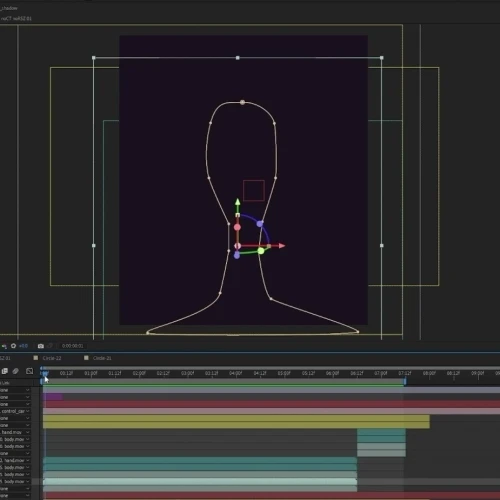
Task: Click the green rotation dot on the gizmo
Action: [261, 251]
